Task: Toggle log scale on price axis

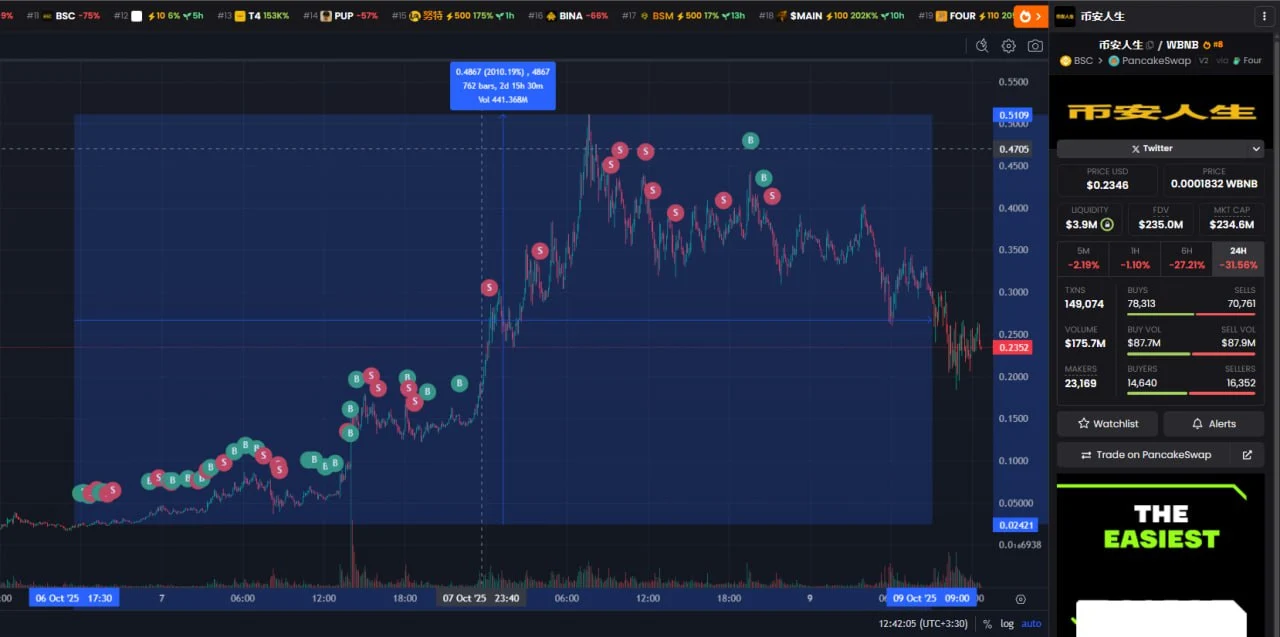Action: (x=1007, y=624)
